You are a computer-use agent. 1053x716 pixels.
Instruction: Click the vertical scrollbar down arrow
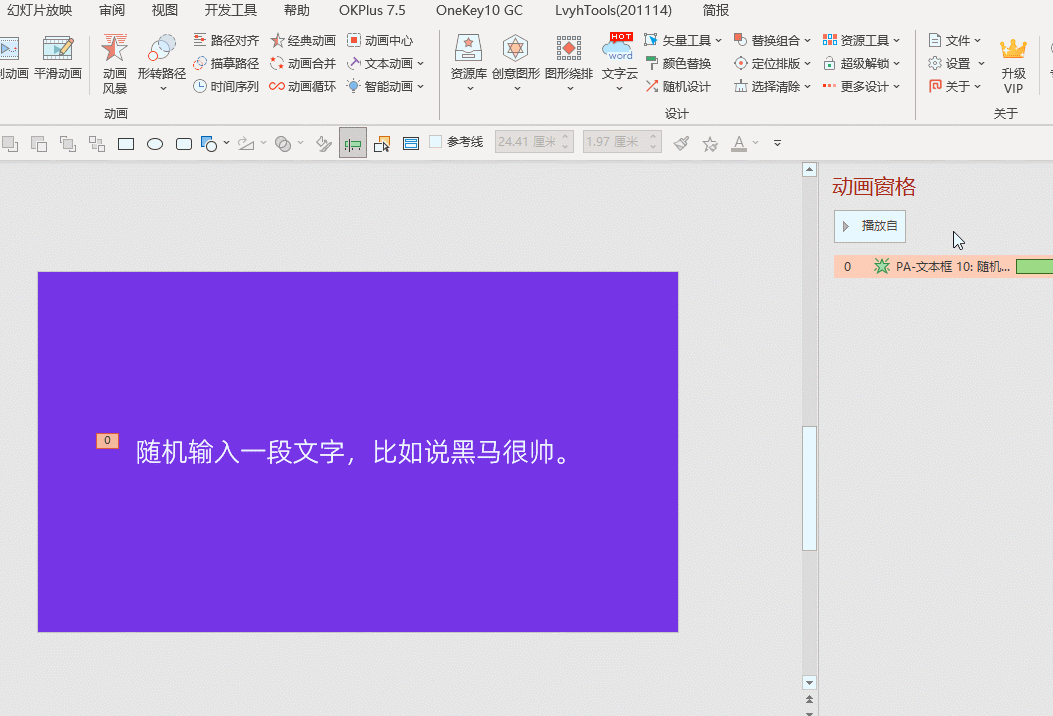coord(809,682)
